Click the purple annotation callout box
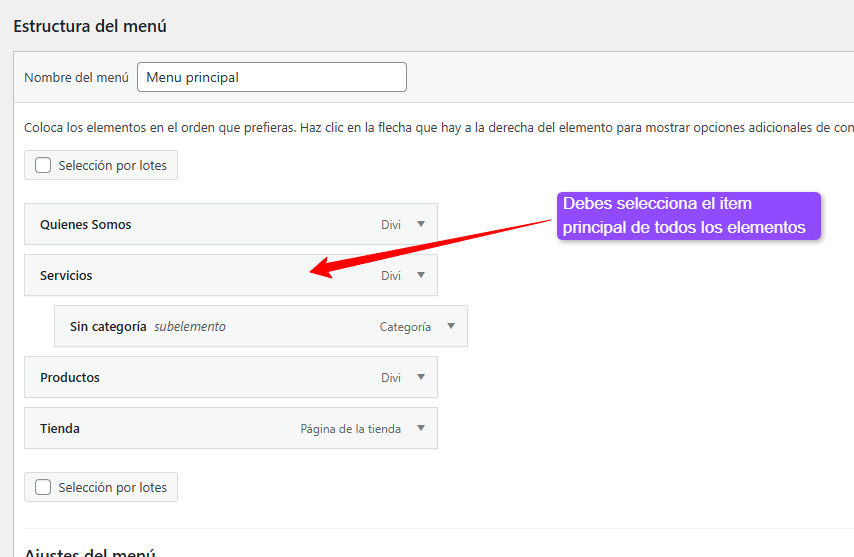Viewport: 854px width, 557px height. (688, 216)
